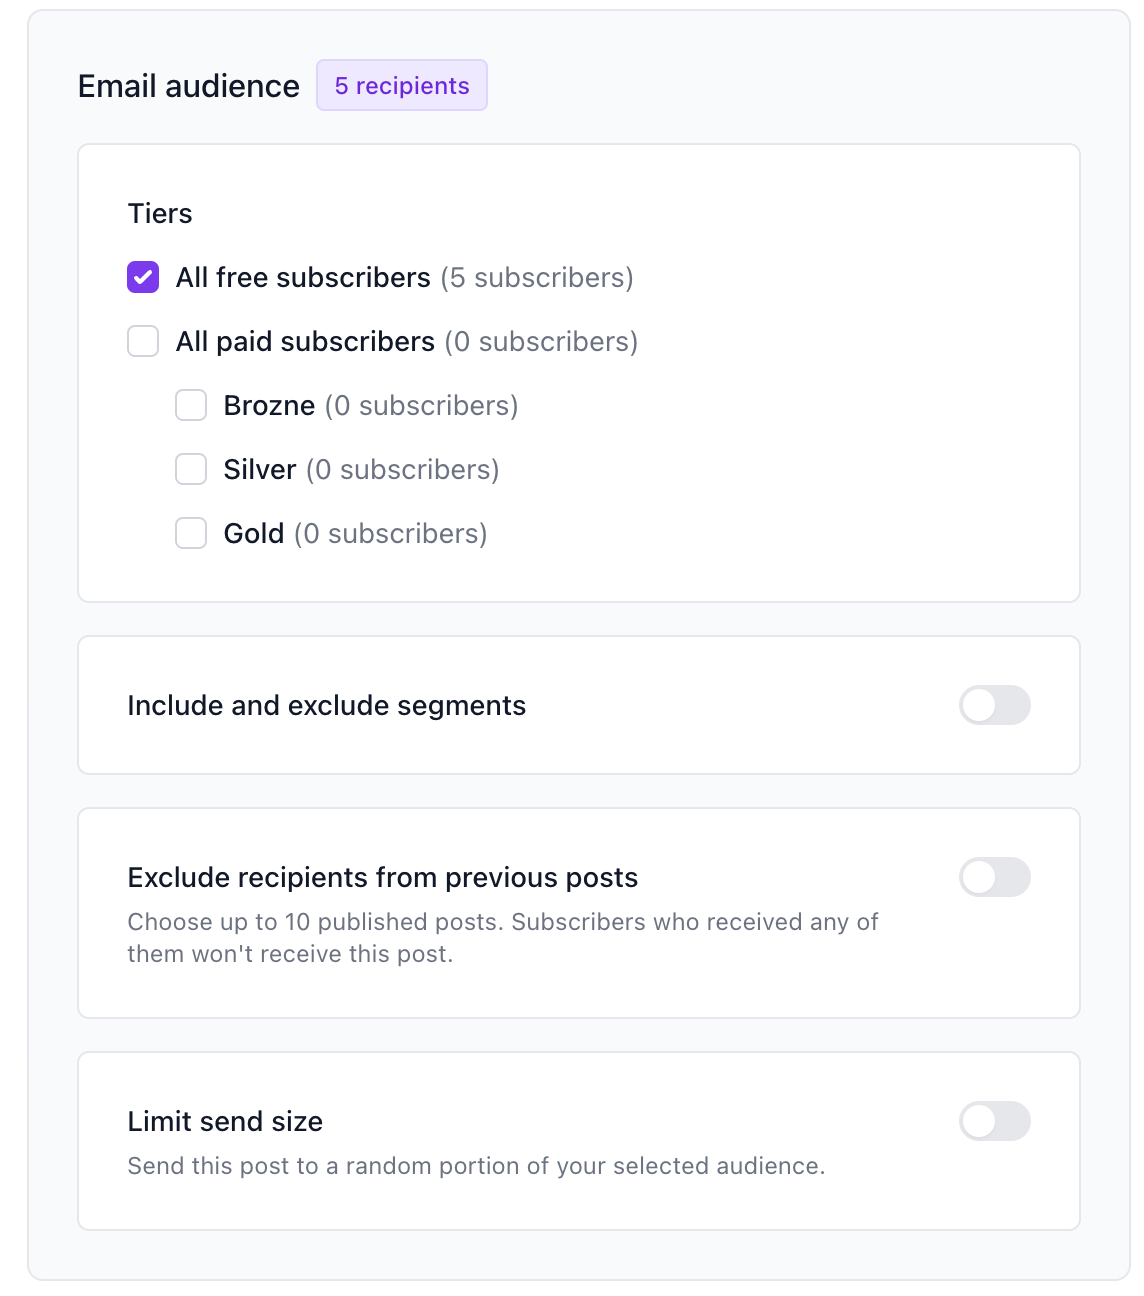Click the All free subscribers label text

pos(303,277)
